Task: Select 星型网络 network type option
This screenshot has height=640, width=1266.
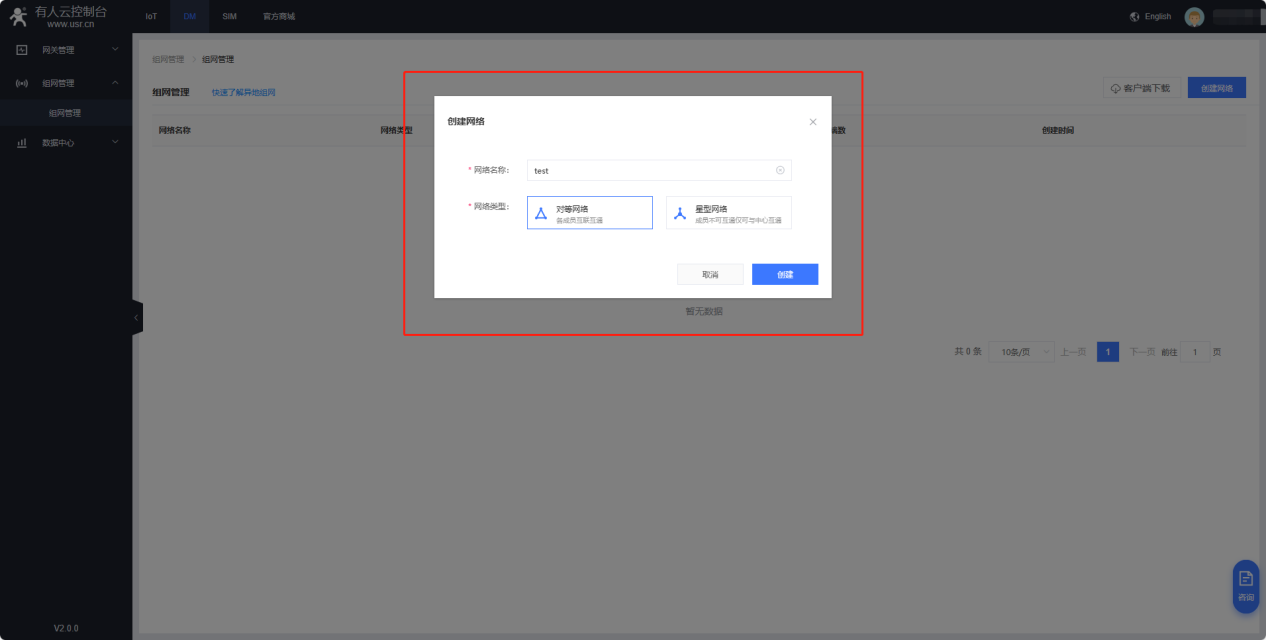Action: [x=728, y=213]
